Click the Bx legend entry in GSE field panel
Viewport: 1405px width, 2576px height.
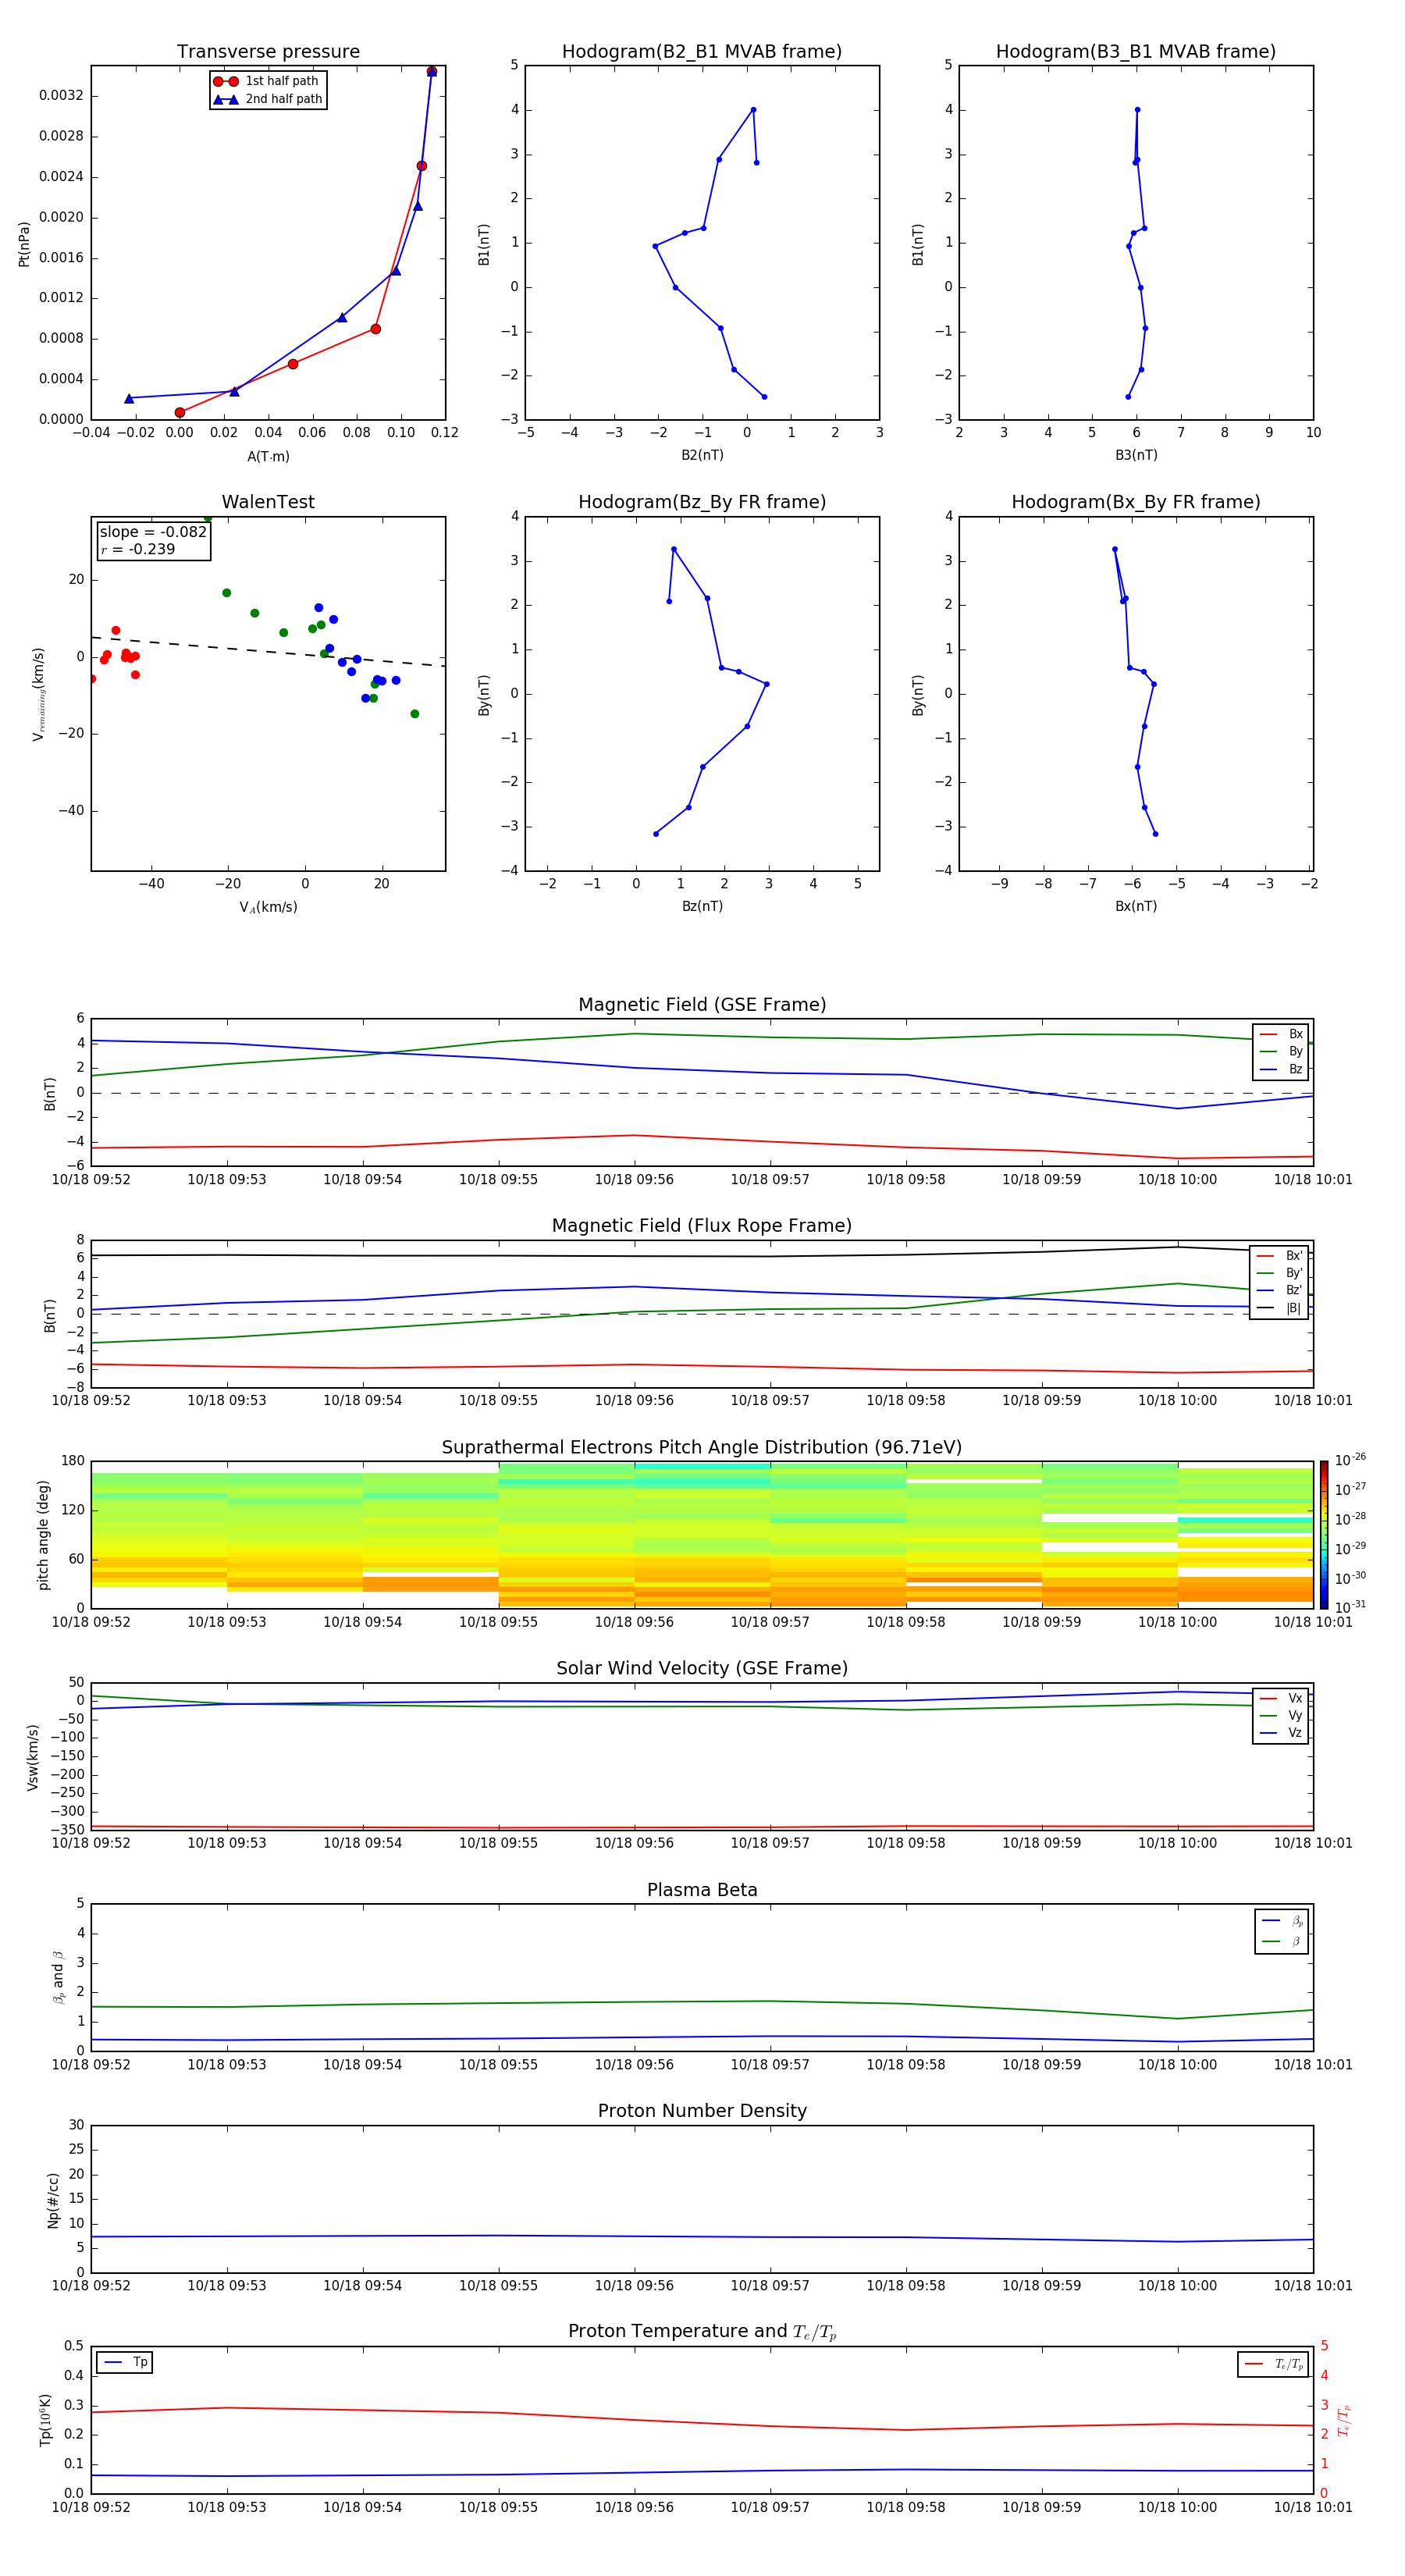1281,1034
